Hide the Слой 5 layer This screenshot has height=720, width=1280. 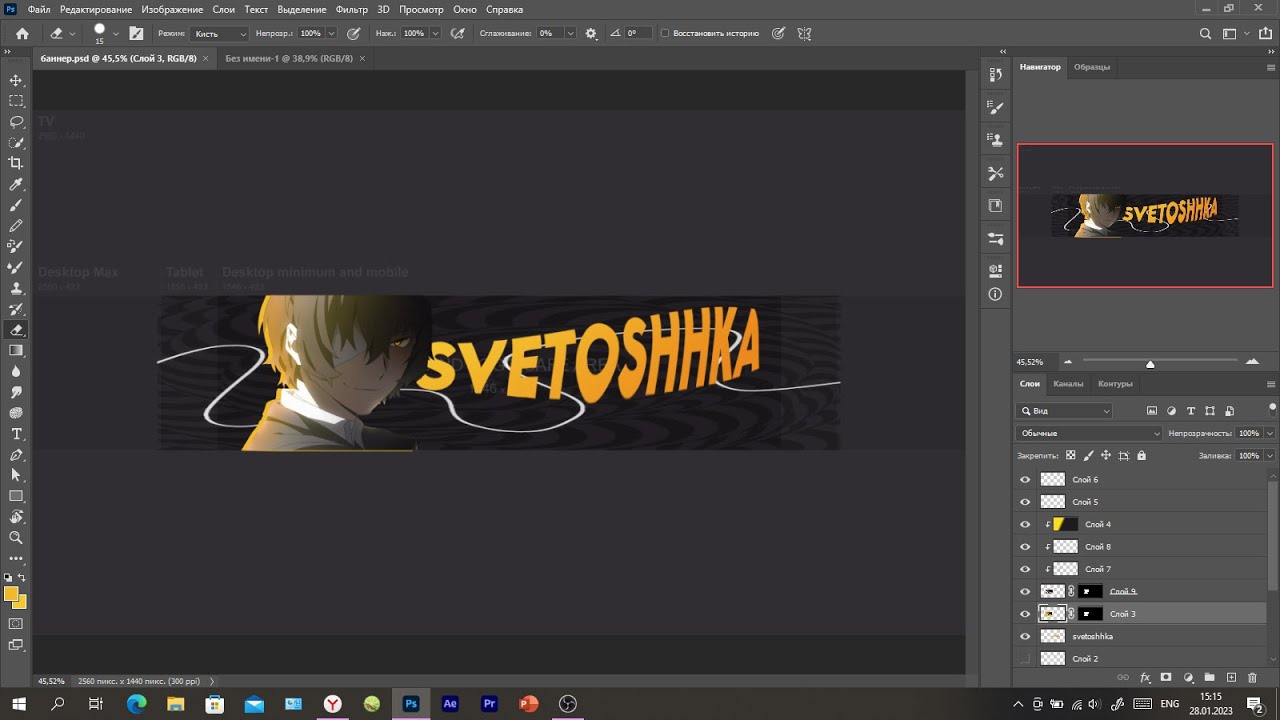(1025, 502)
